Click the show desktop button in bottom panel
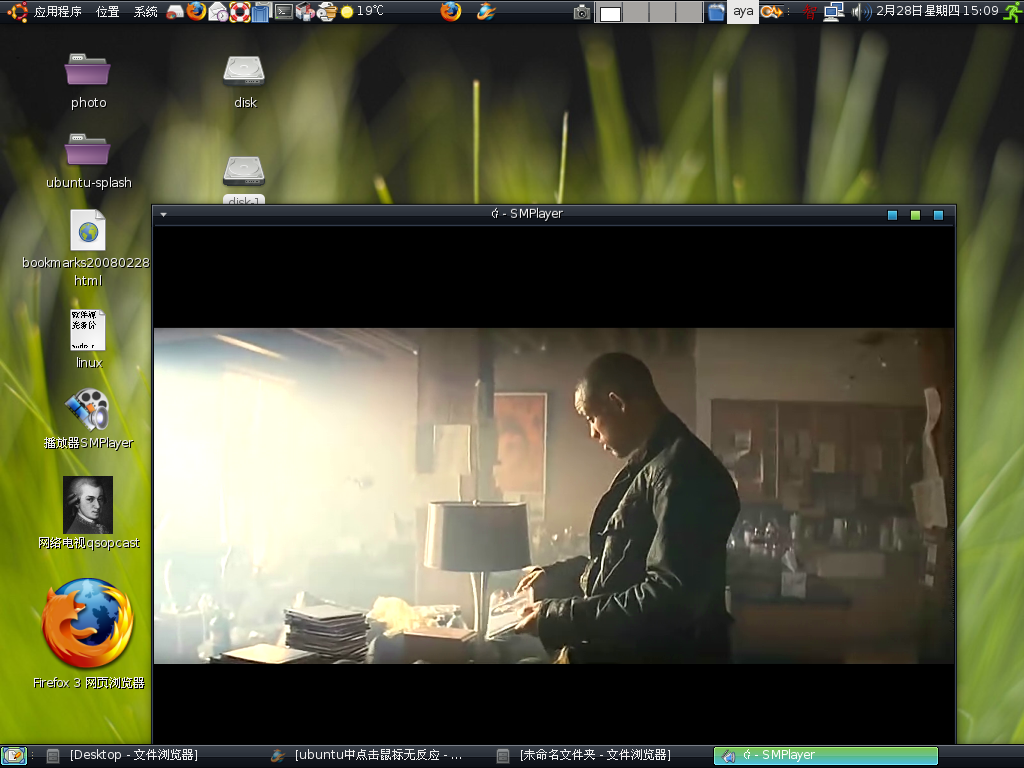 [14, 756]
